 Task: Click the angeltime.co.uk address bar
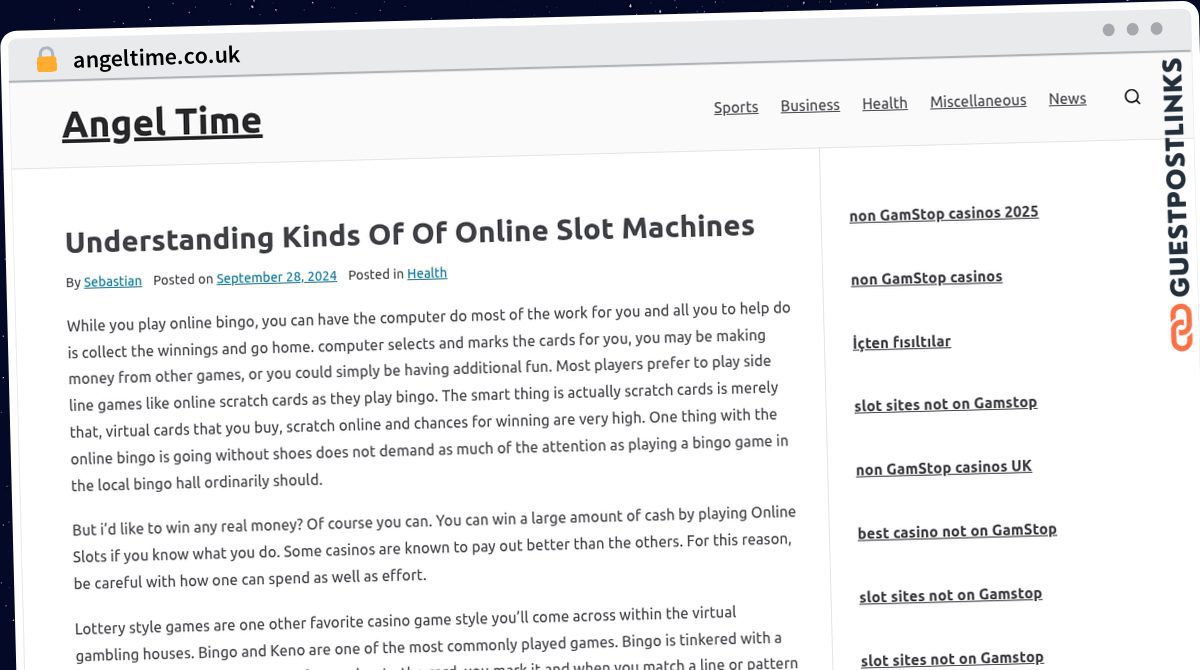click(x=156, y=57)
